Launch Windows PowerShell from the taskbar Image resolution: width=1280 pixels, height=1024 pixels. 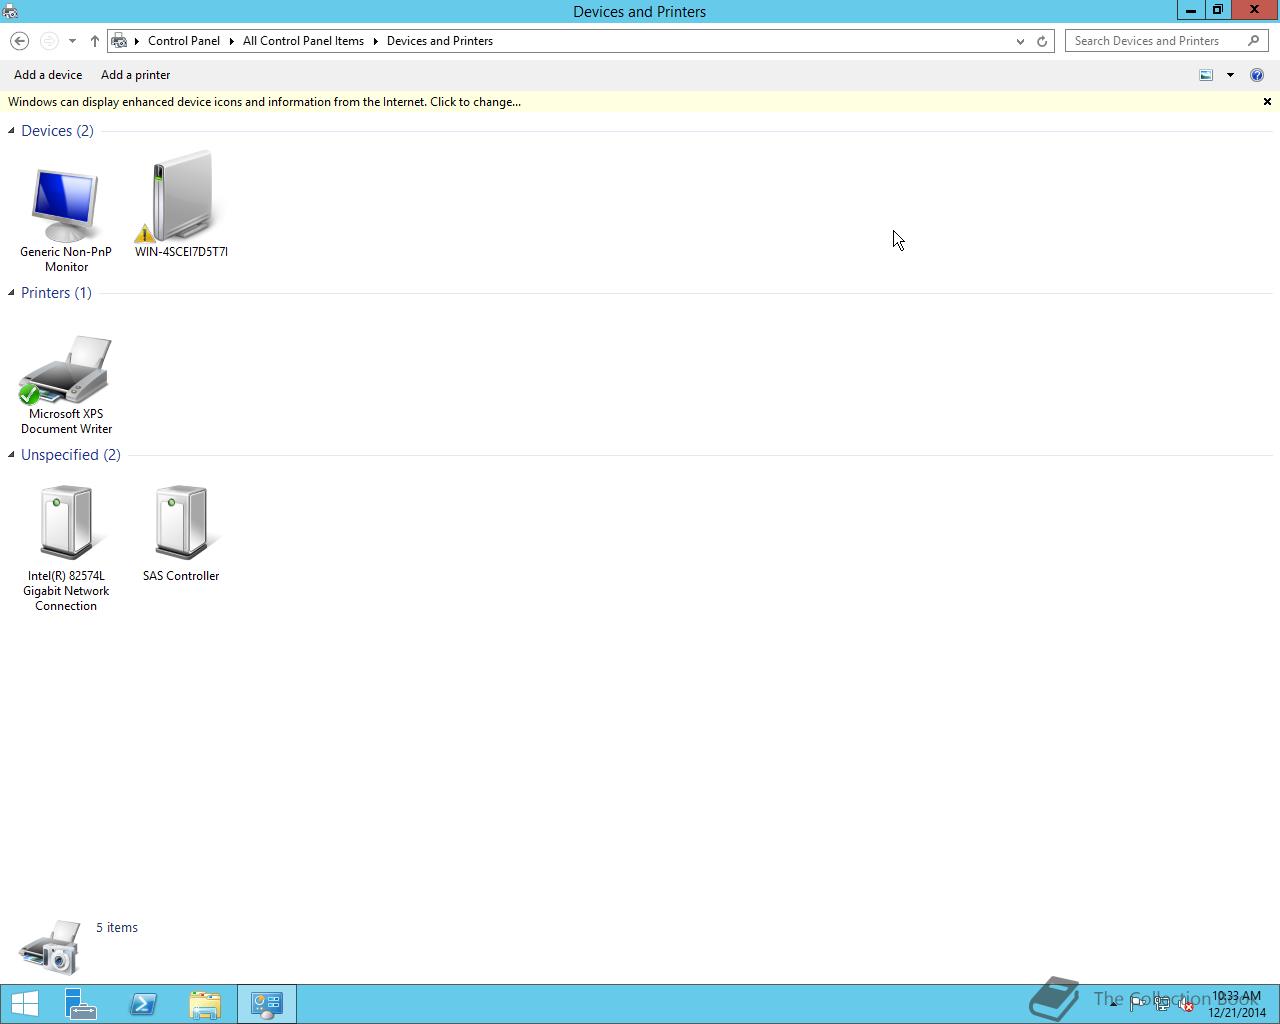click(143, 1004)
